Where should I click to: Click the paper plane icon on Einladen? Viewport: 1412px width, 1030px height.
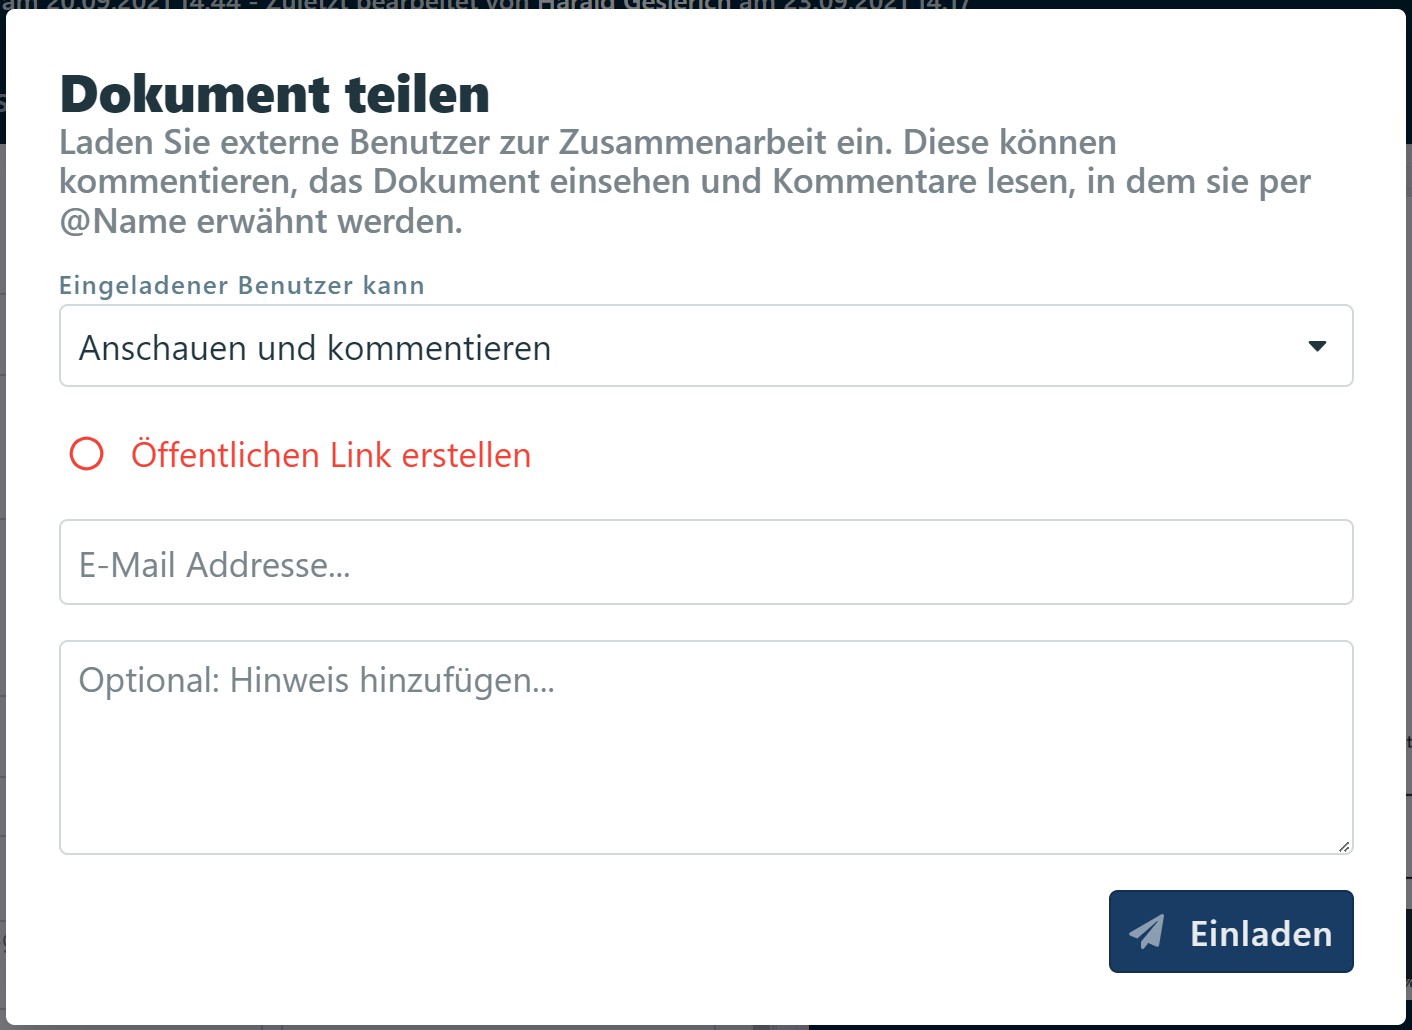click(x=1147, y=932)
